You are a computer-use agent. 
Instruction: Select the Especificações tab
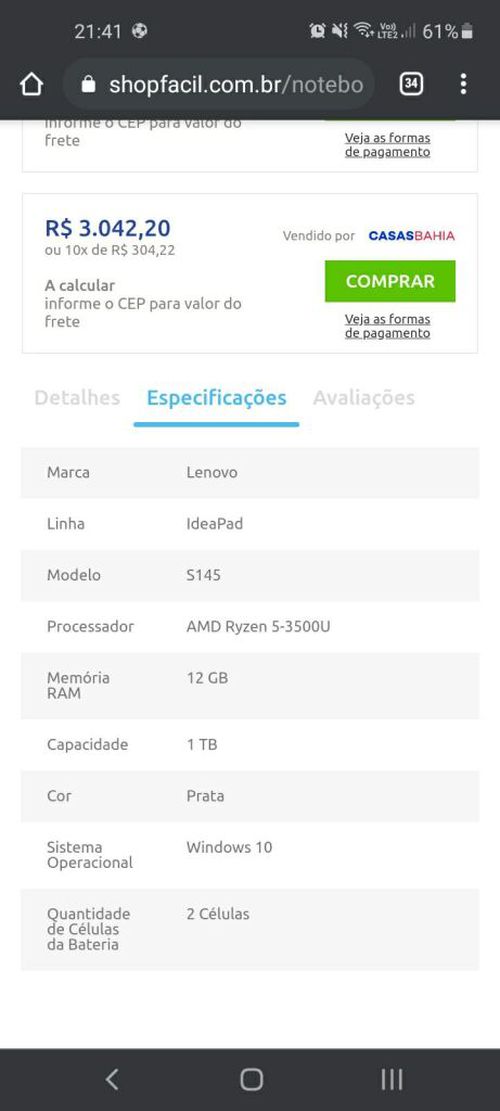(x=216, y=398)
